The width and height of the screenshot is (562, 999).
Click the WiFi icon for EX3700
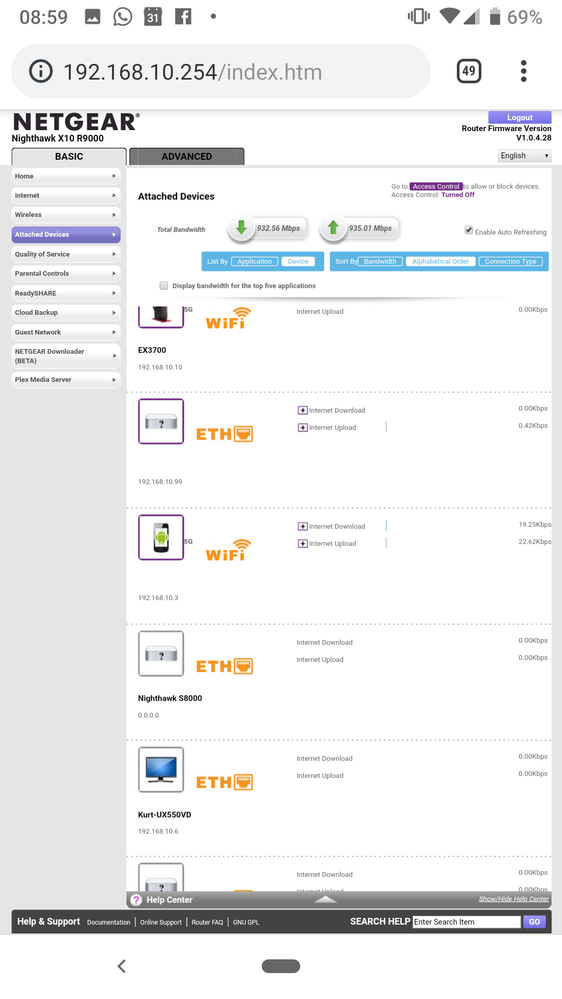(x=228, y=318)
